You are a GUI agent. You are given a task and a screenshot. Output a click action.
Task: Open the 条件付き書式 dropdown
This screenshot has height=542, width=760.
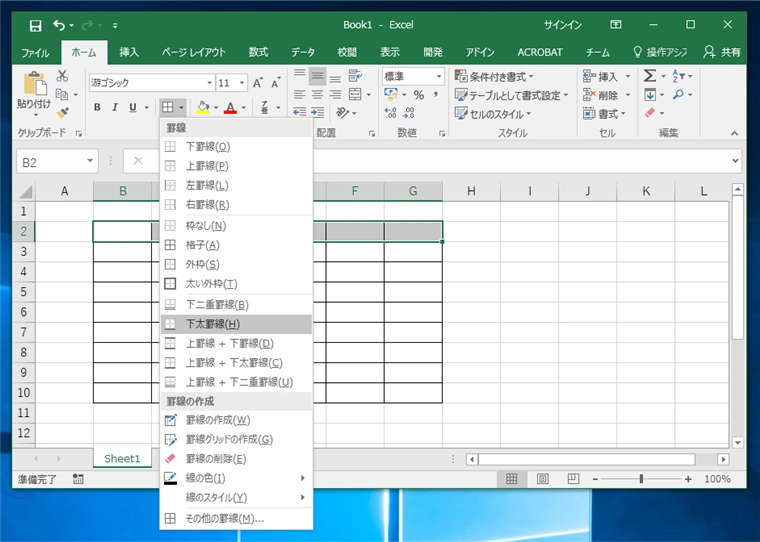point(494,76)
